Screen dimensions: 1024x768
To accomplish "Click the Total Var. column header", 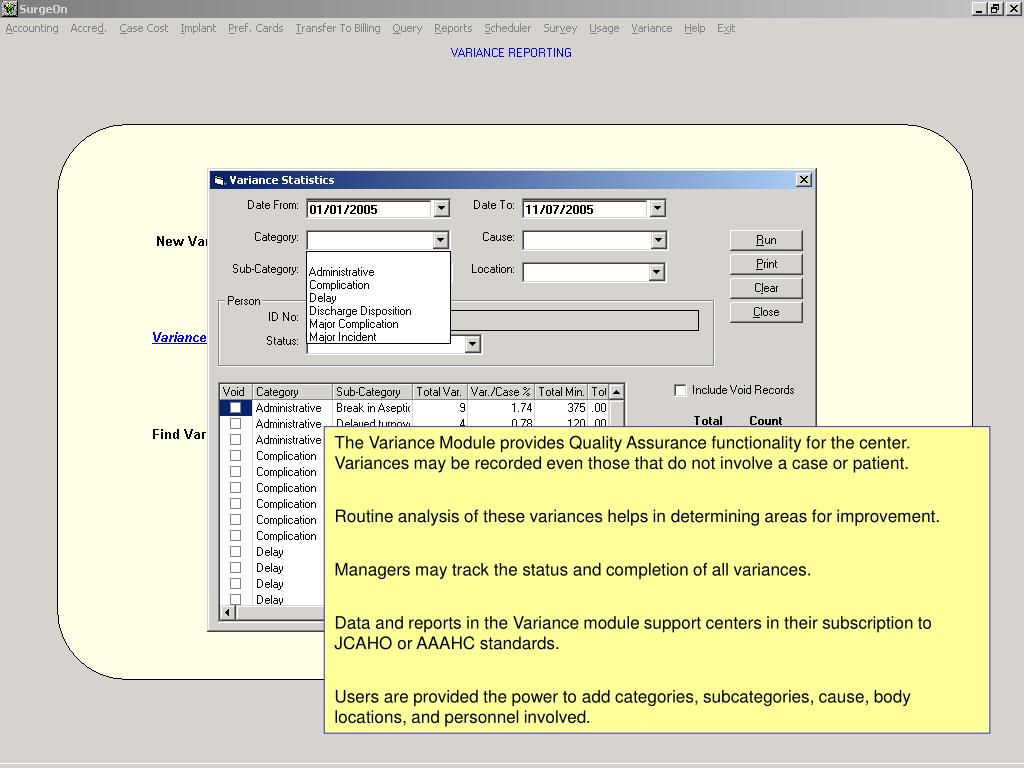I will pyautogui.click(x=440, y=392).
